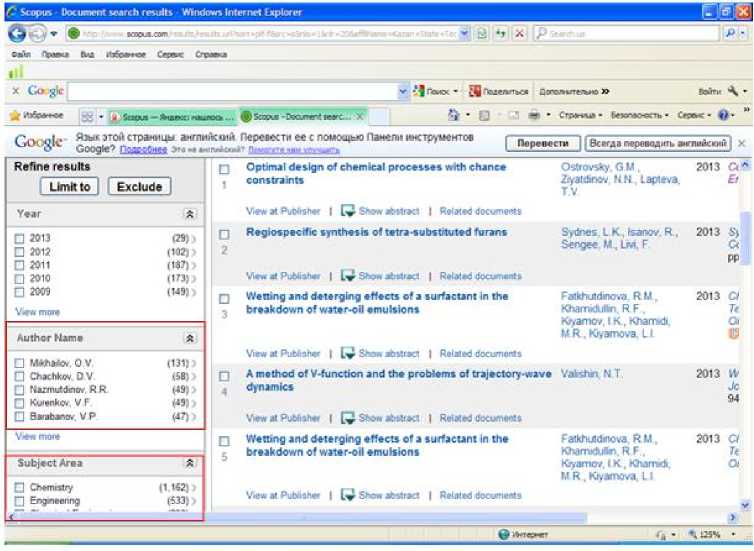Click the blue Help question mark icon
754x551 pixels.
click(x=723, y=116)
